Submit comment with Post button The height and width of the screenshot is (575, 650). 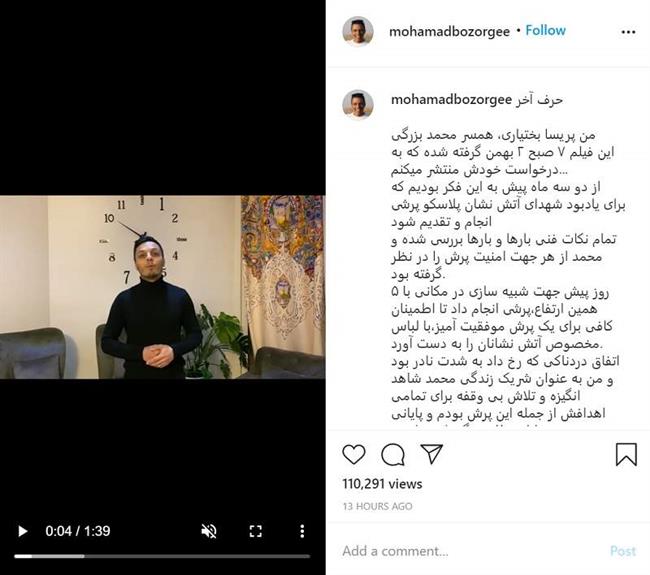(x=623, y=551)
